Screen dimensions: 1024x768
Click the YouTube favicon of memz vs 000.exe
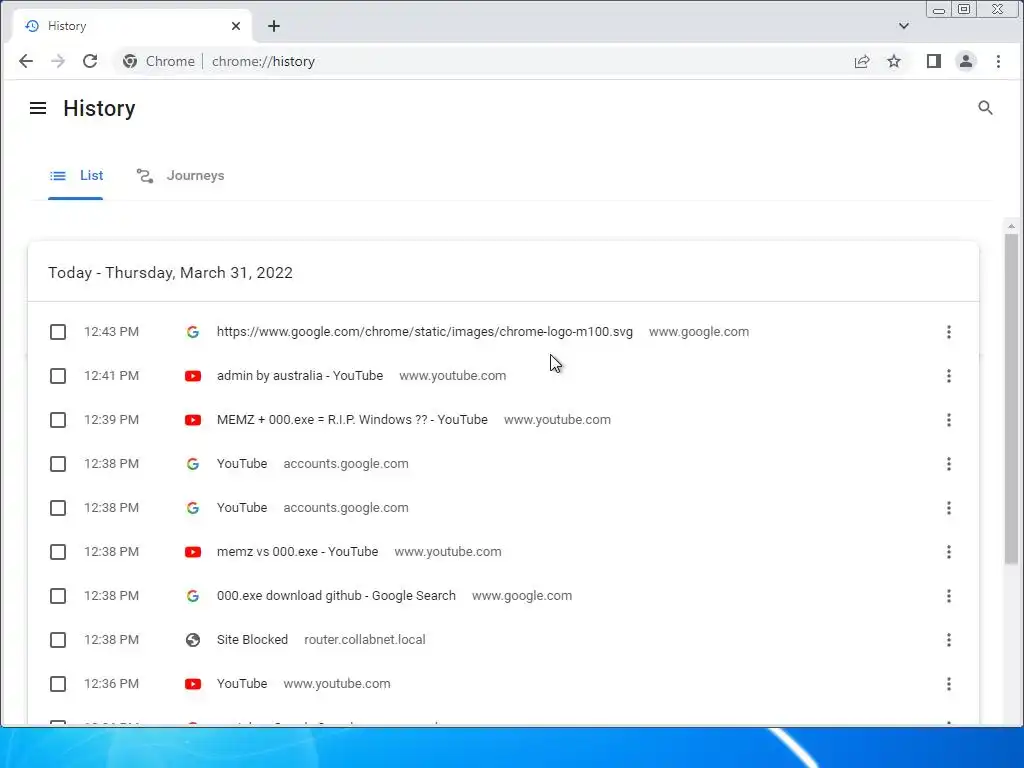(x=193, y=552)
